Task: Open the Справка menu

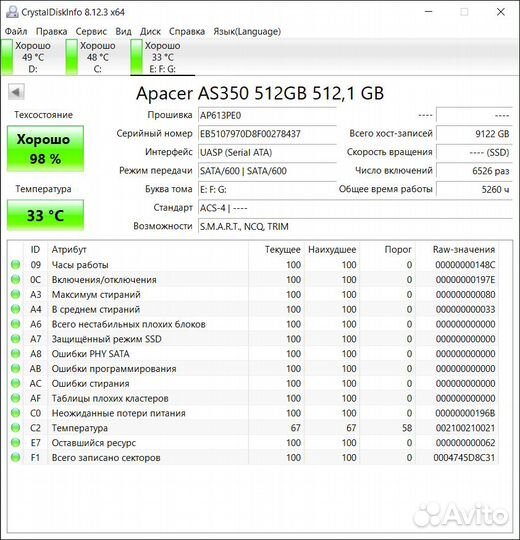Action: 187,31
